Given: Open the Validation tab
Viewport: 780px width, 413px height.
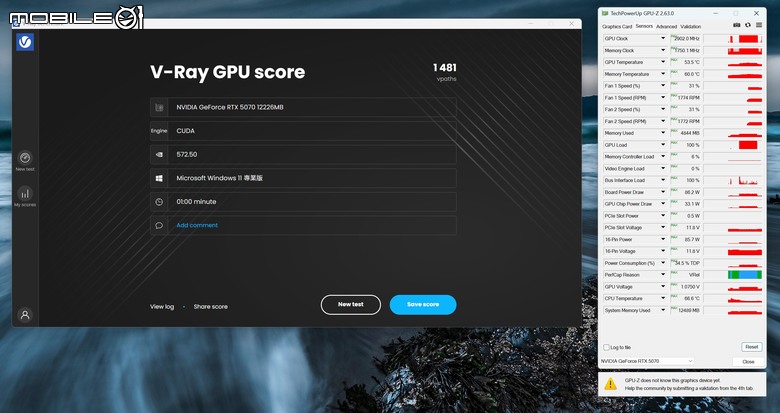Looking at the screenshot, I should tap(690, 26).
